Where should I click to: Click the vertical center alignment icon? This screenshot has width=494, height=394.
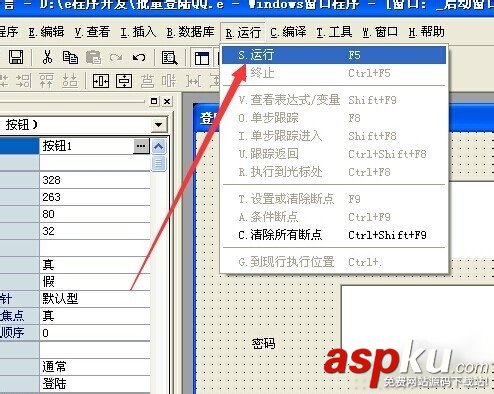pyautogui.click(x=124, y=81)
